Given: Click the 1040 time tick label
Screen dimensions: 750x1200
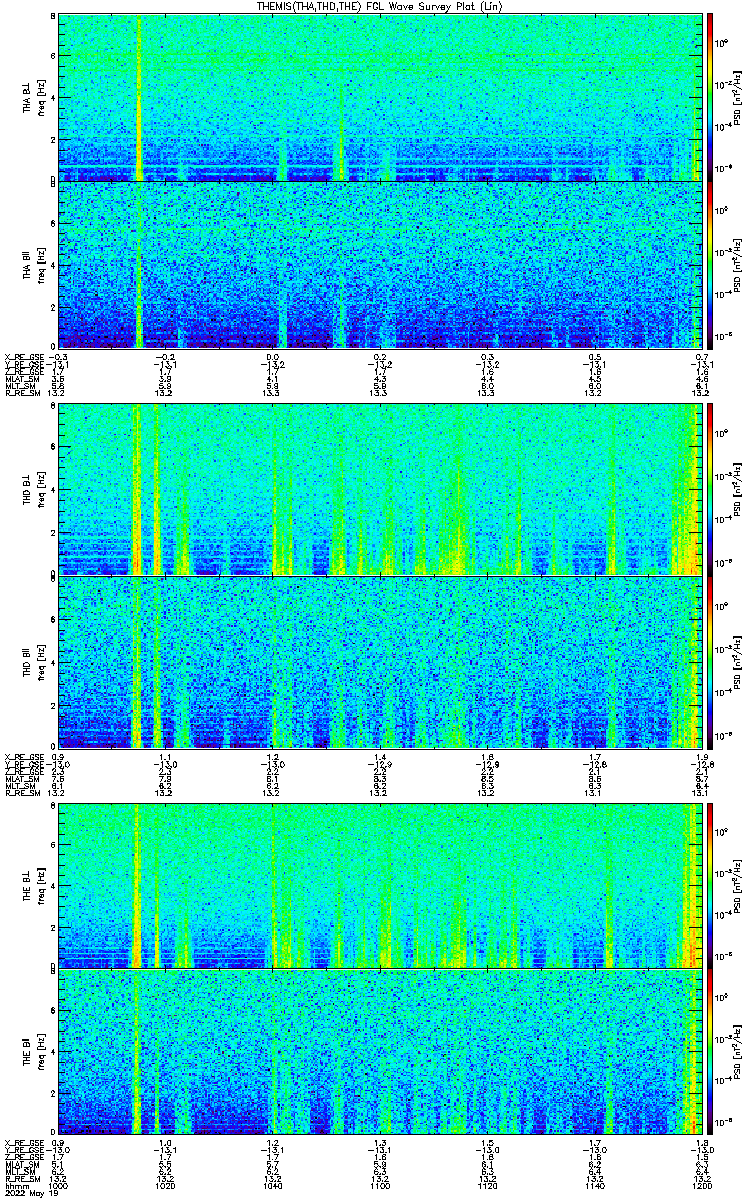Looking at the screenshot, I should coord(273,1184).
